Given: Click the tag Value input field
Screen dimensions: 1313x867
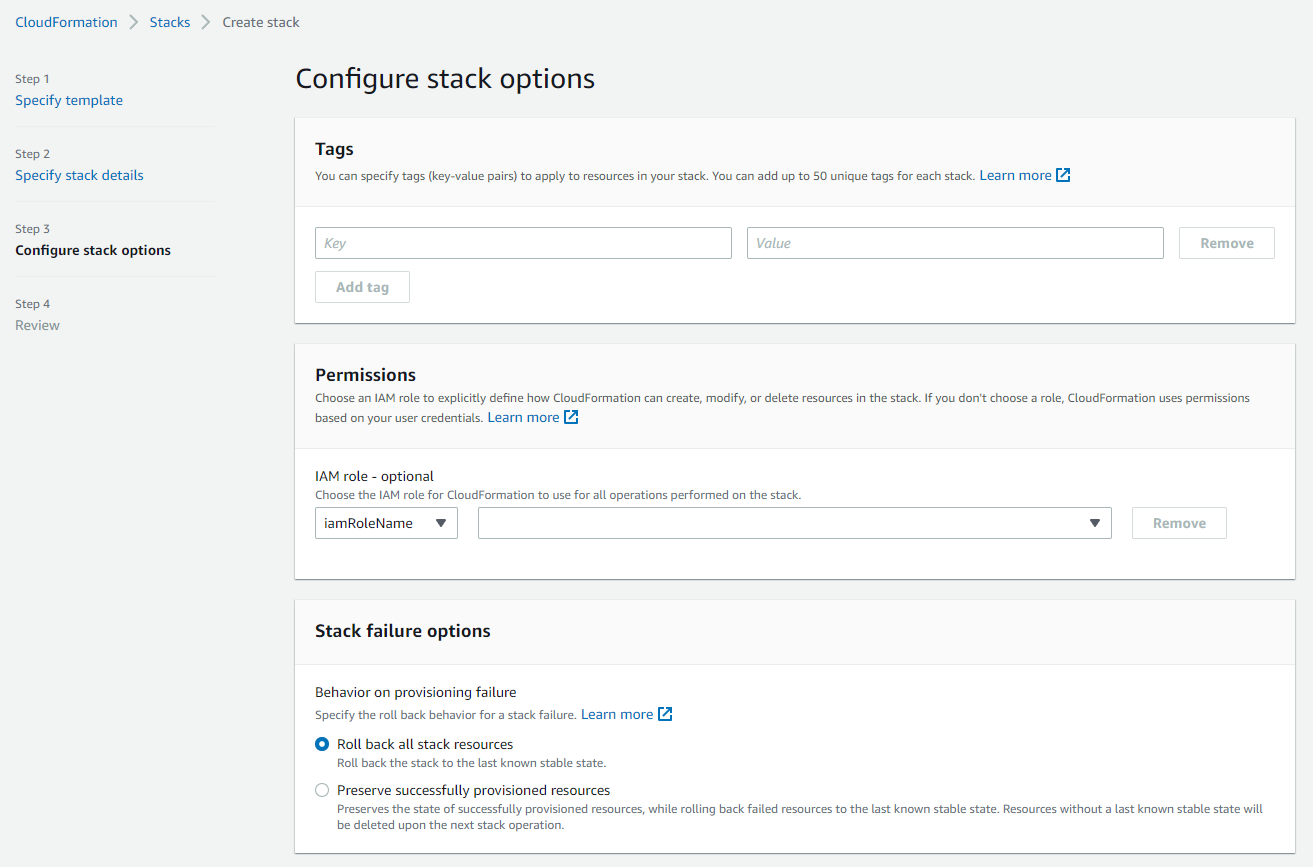Looking at the screenshot, I should [955, 242].
